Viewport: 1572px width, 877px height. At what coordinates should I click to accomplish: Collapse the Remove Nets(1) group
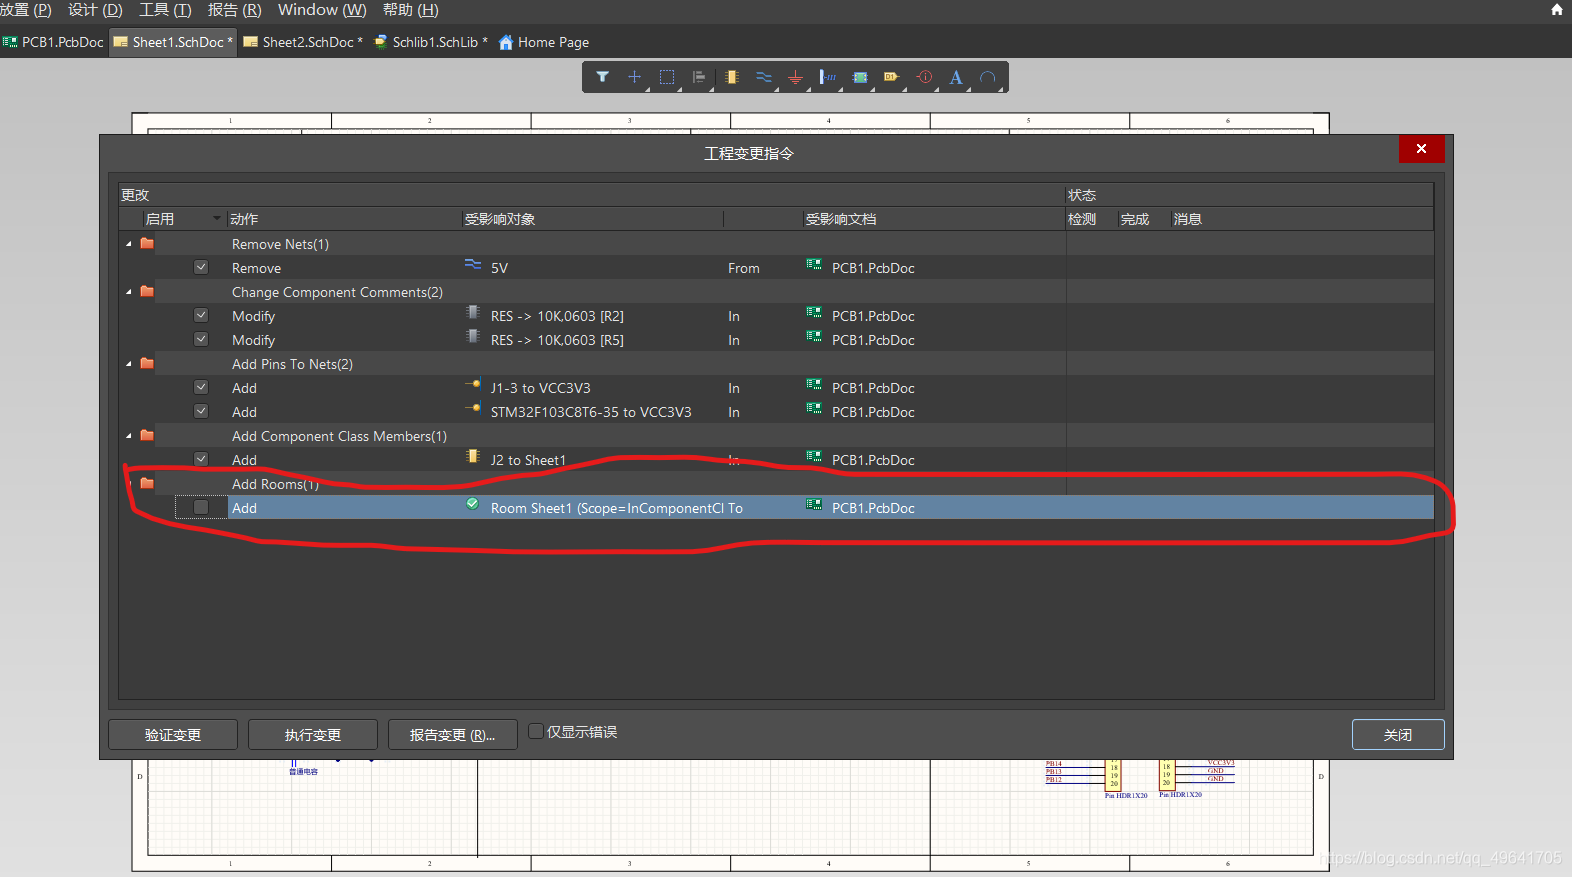point(128,244)
